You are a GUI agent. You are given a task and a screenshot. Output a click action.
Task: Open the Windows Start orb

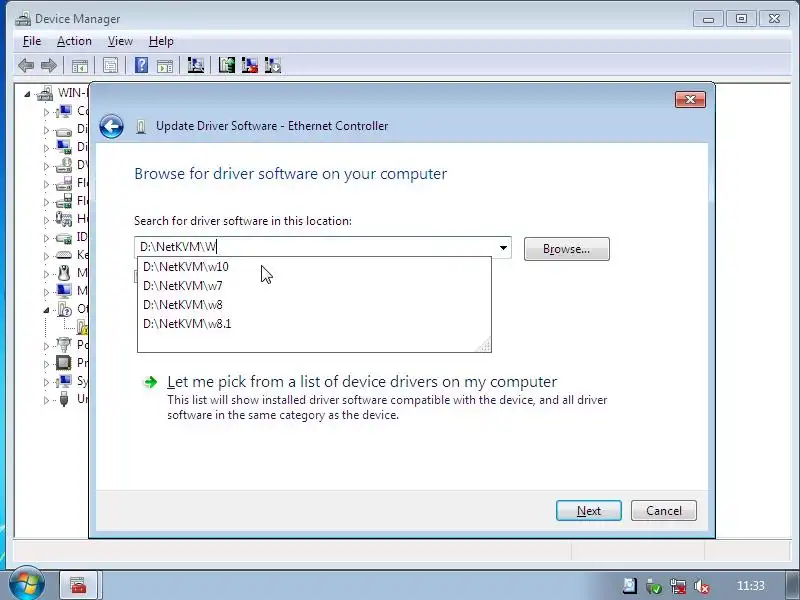(x=27, y=584)
